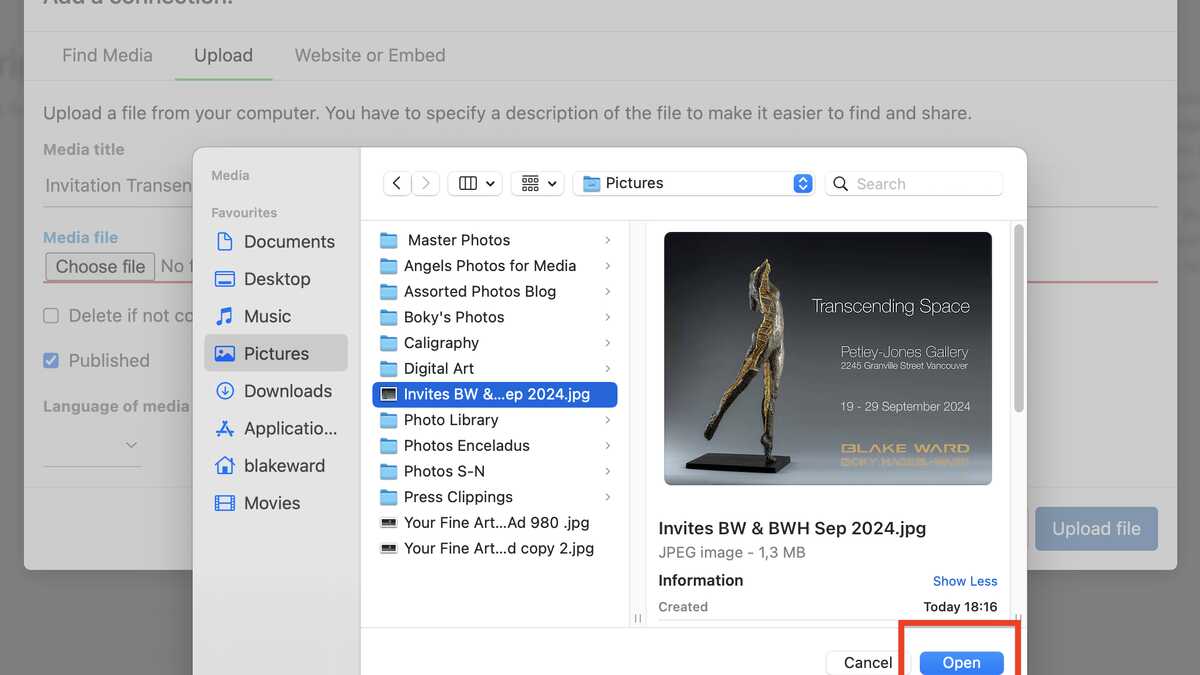Open the Language of media dropdown
Image resolution: width=1200 pixels, height=675 pixels.
92,444
